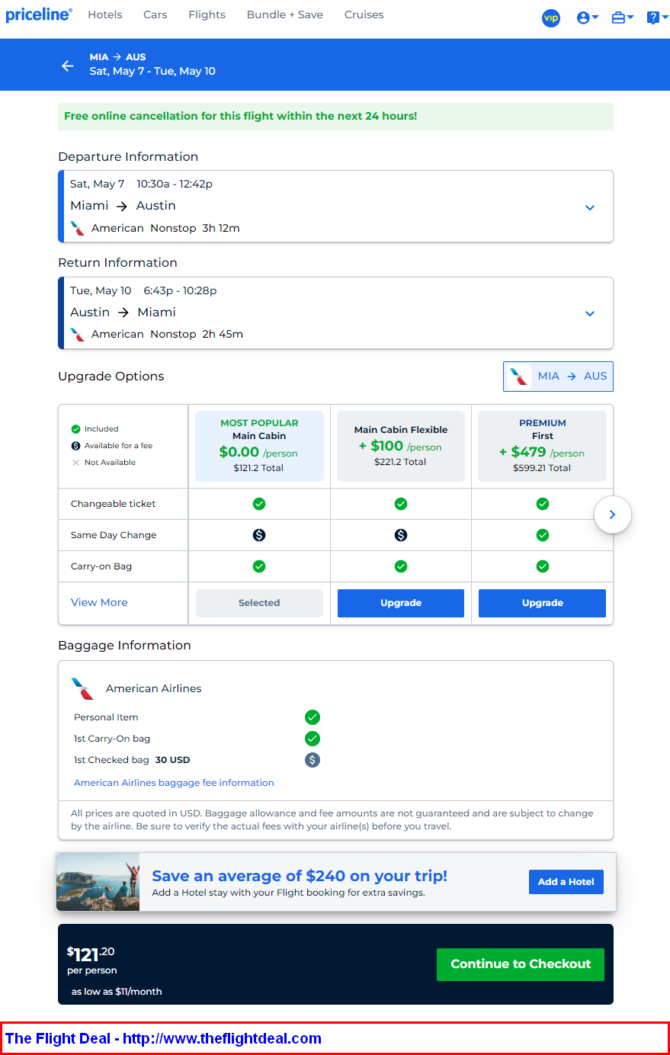Click Main Cabin Same Day Change fee icon
Viewport: 670px width, 1055px height.
[259, 535]
